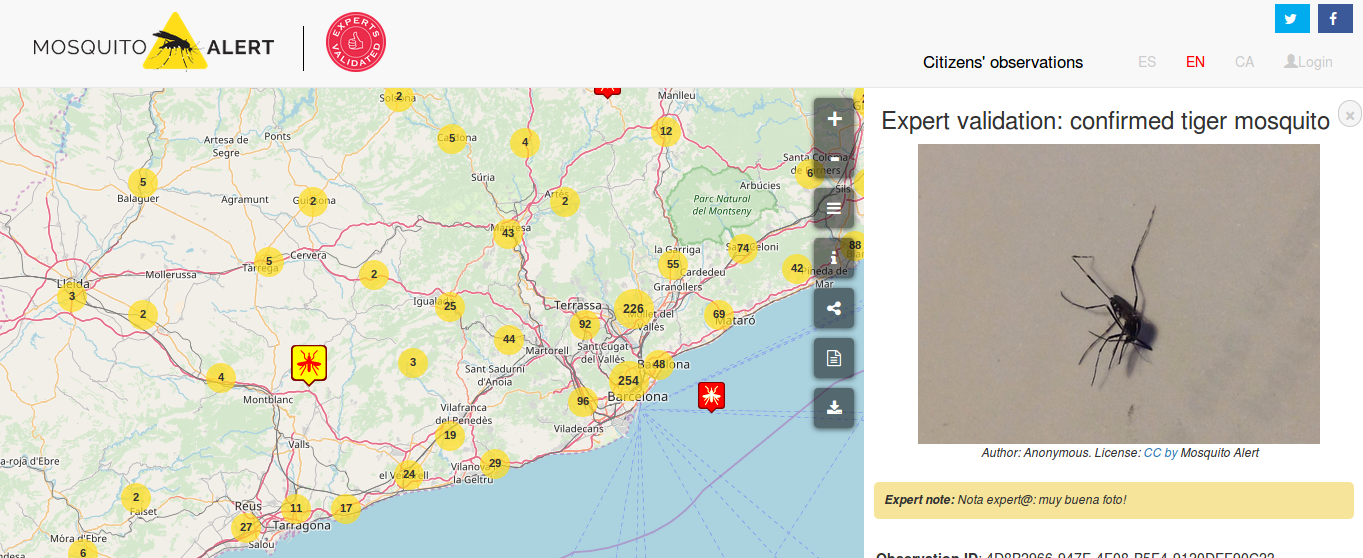
Task: Open the 2 cluster at Falset
Action: click(x=136, y=497)
